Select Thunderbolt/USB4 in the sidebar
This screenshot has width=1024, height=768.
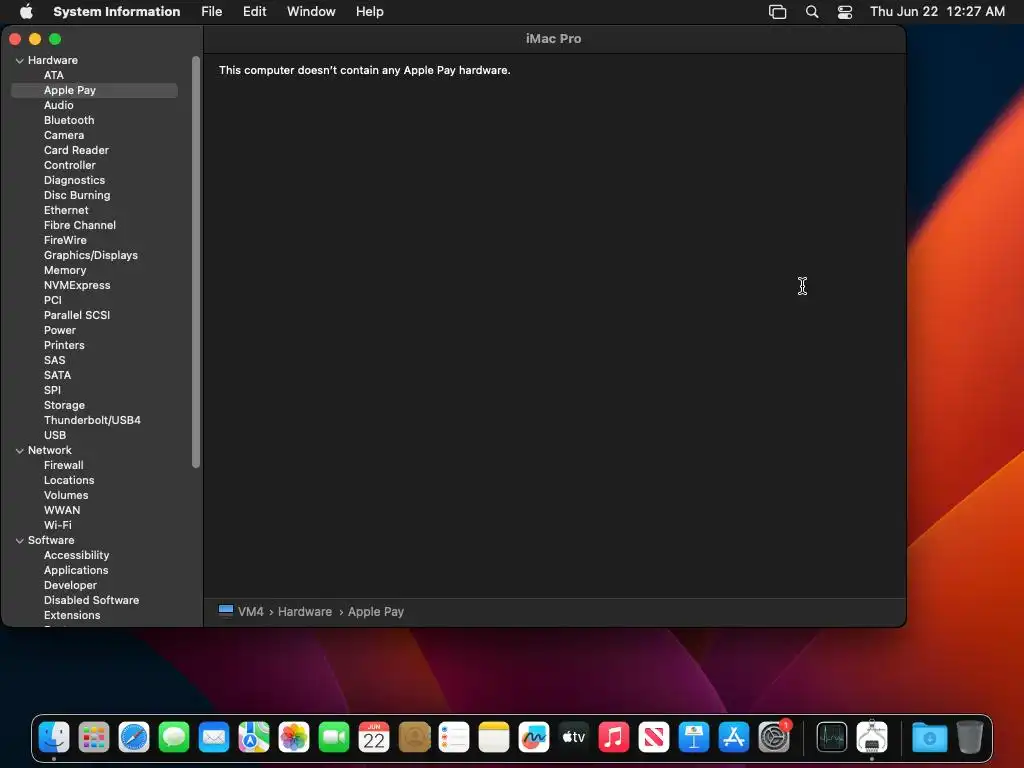click(92, 421)
